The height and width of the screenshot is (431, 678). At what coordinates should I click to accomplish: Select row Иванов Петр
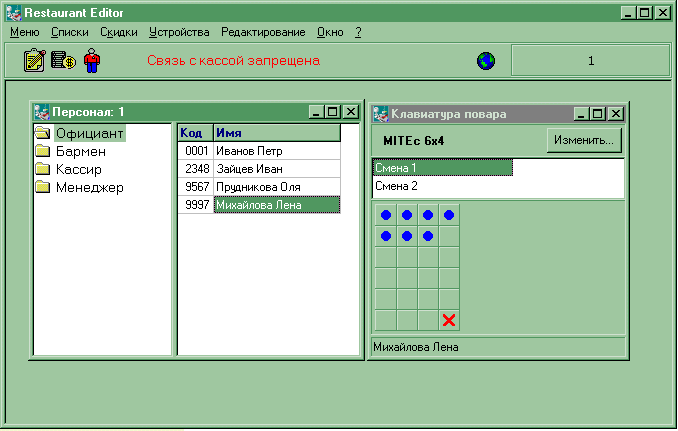(x=277, y=151)
